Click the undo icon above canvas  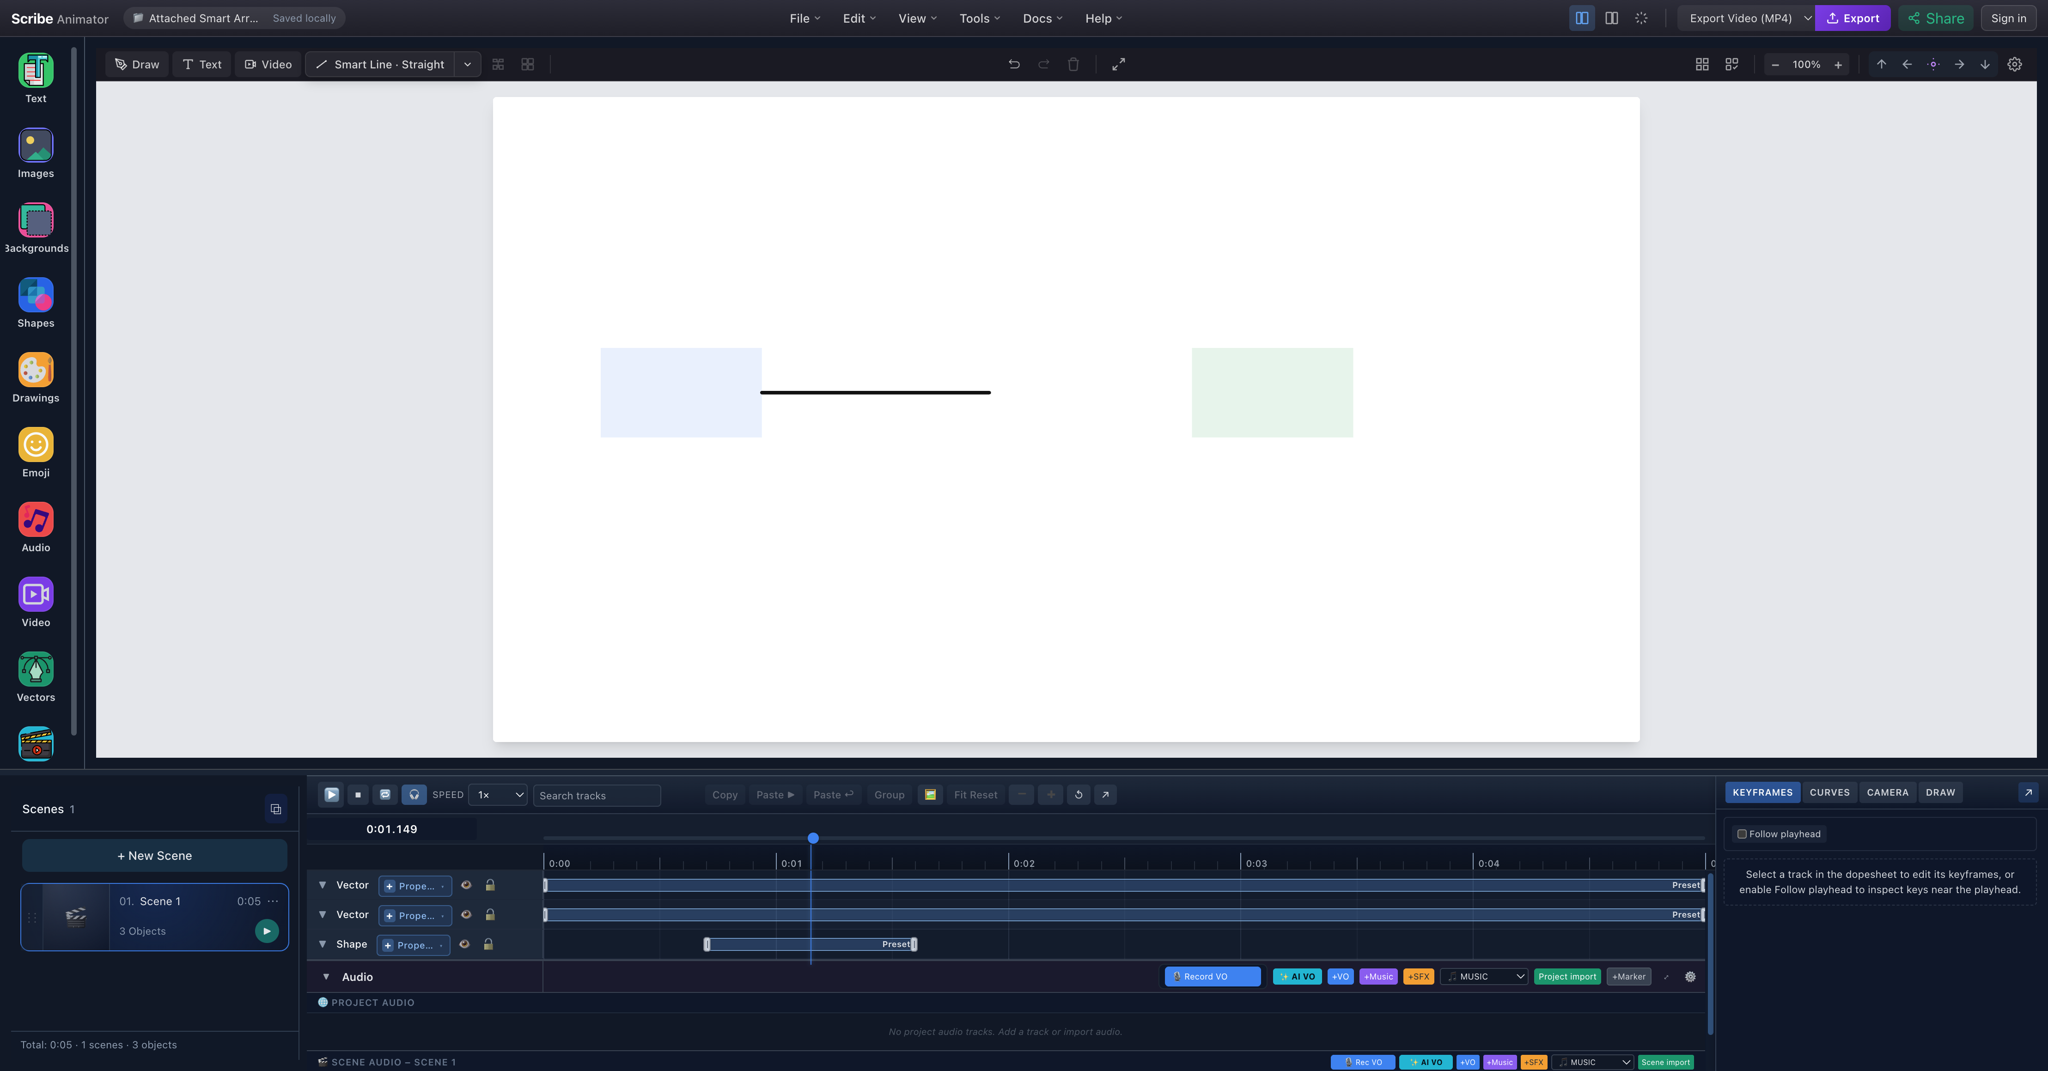click(1014, 64)
